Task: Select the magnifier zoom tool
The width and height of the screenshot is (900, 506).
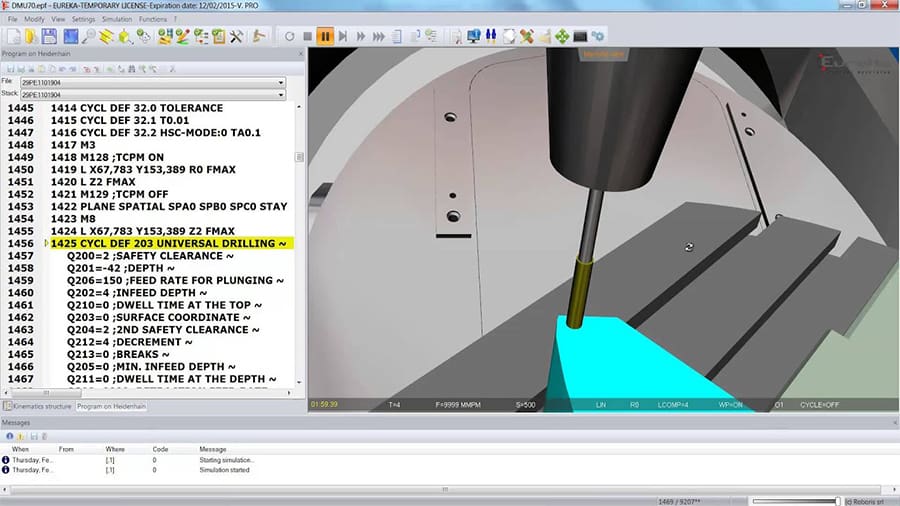Action: 88,37
